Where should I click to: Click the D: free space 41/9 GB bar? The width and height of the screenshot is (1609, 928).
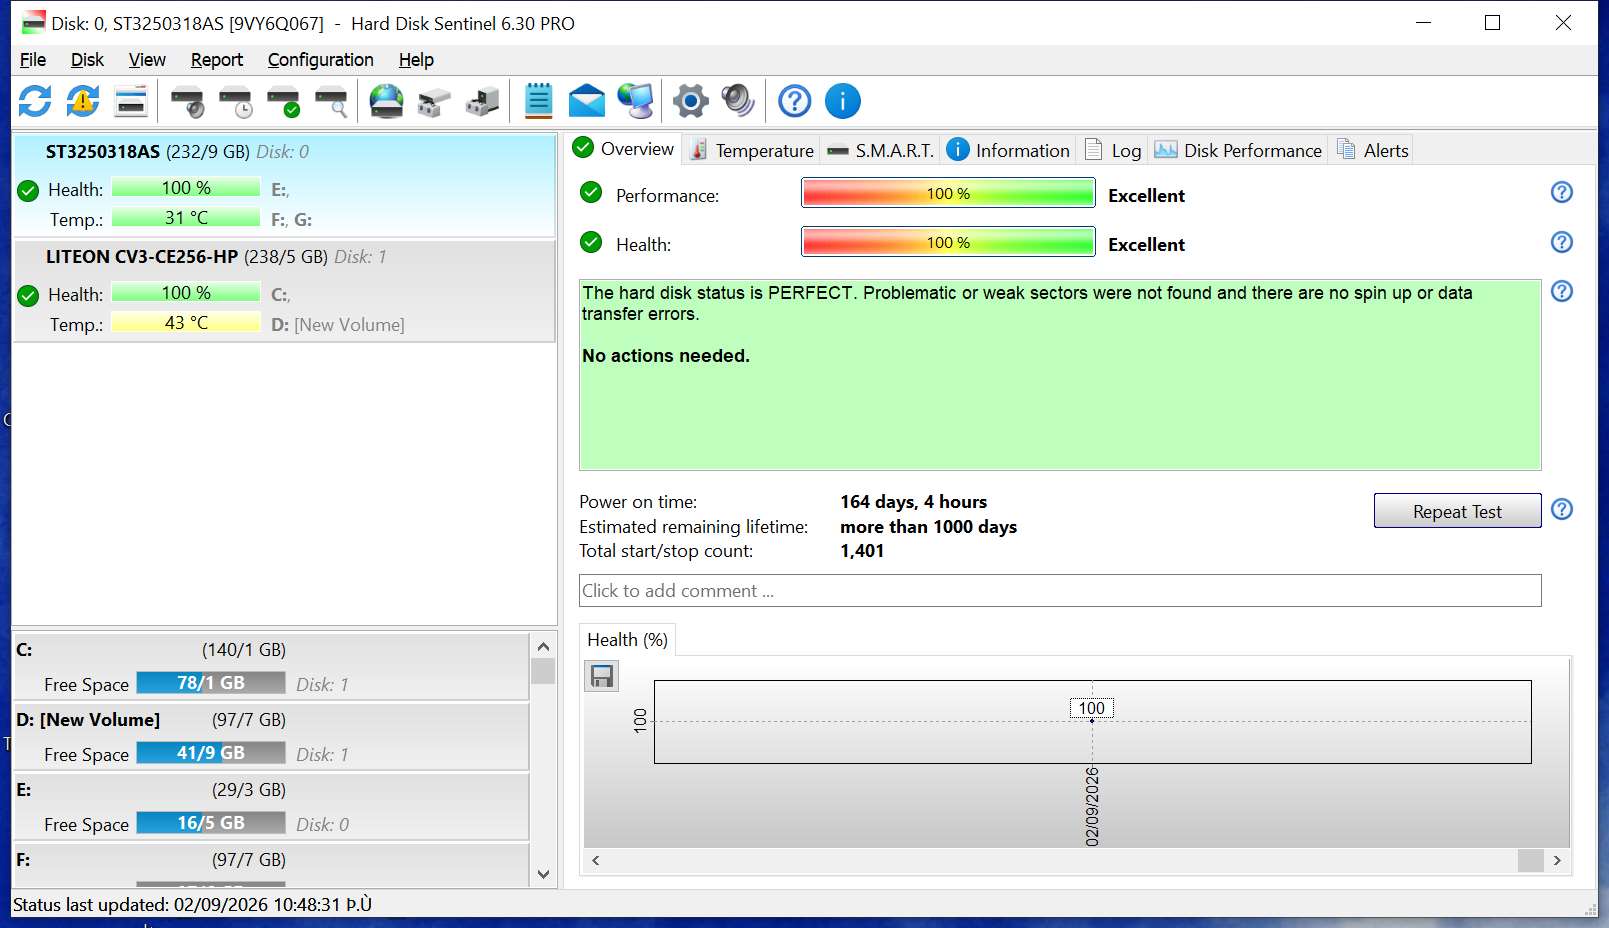tap(211, 753)
